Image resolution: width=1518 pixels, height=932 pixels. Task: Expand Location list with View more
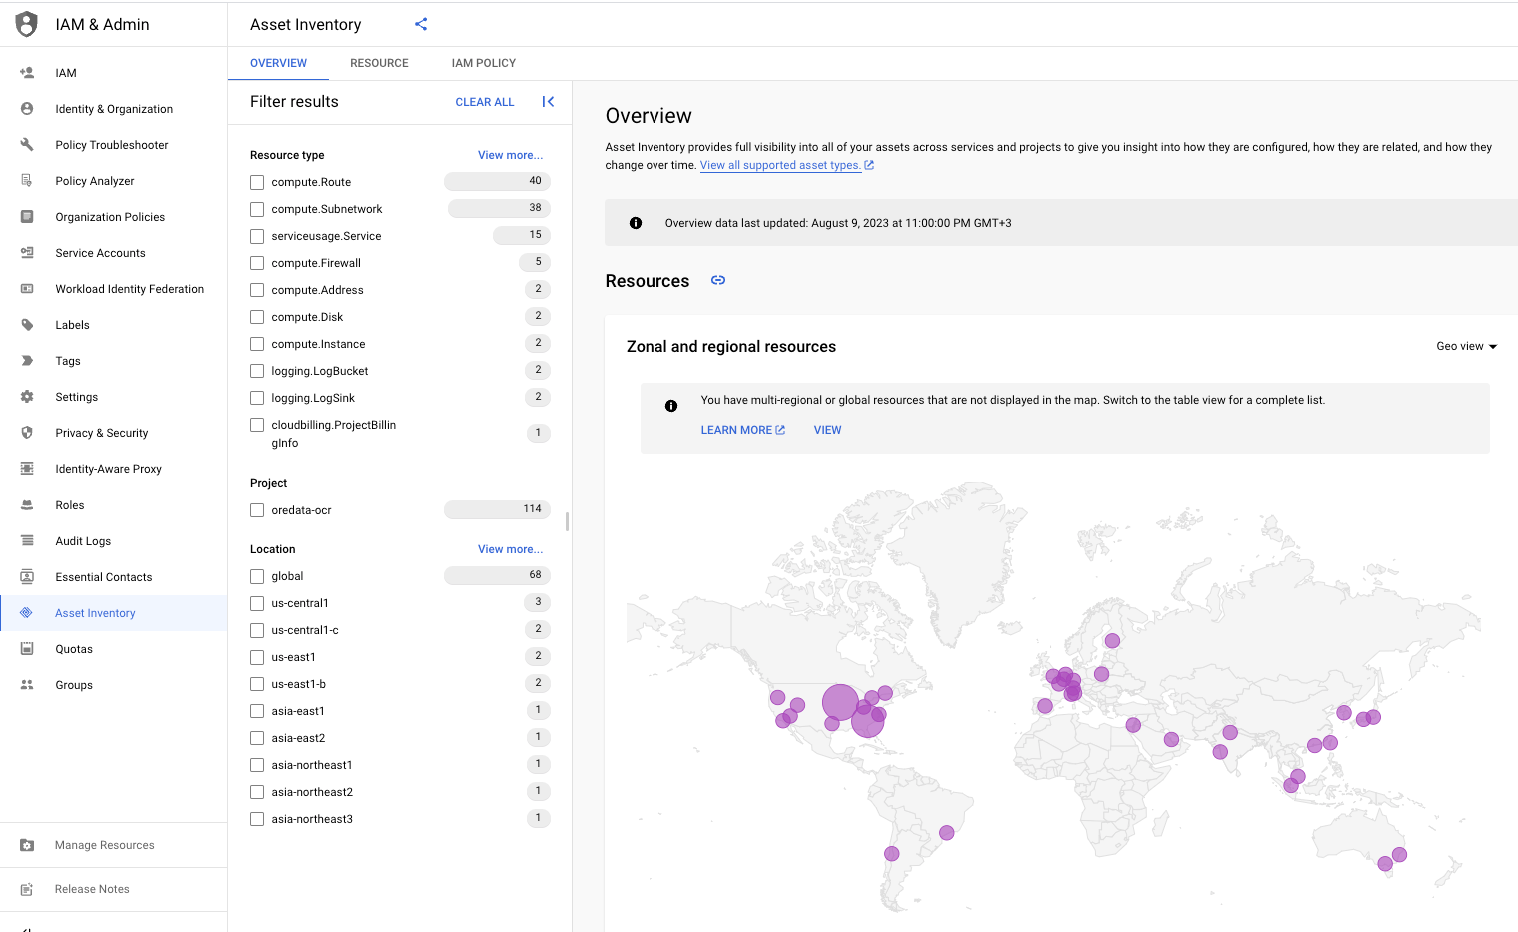510,549
